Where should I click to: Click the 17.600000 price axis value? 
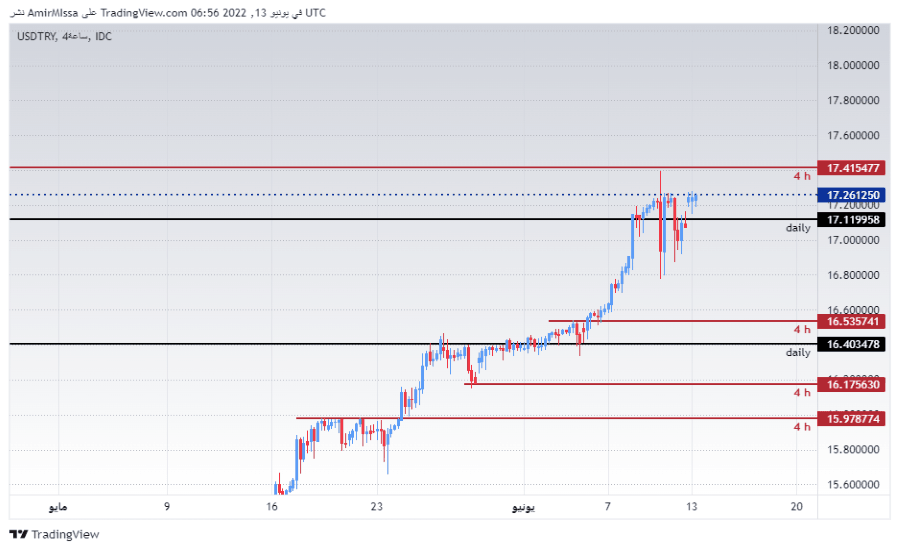click(x=853, y=135)
